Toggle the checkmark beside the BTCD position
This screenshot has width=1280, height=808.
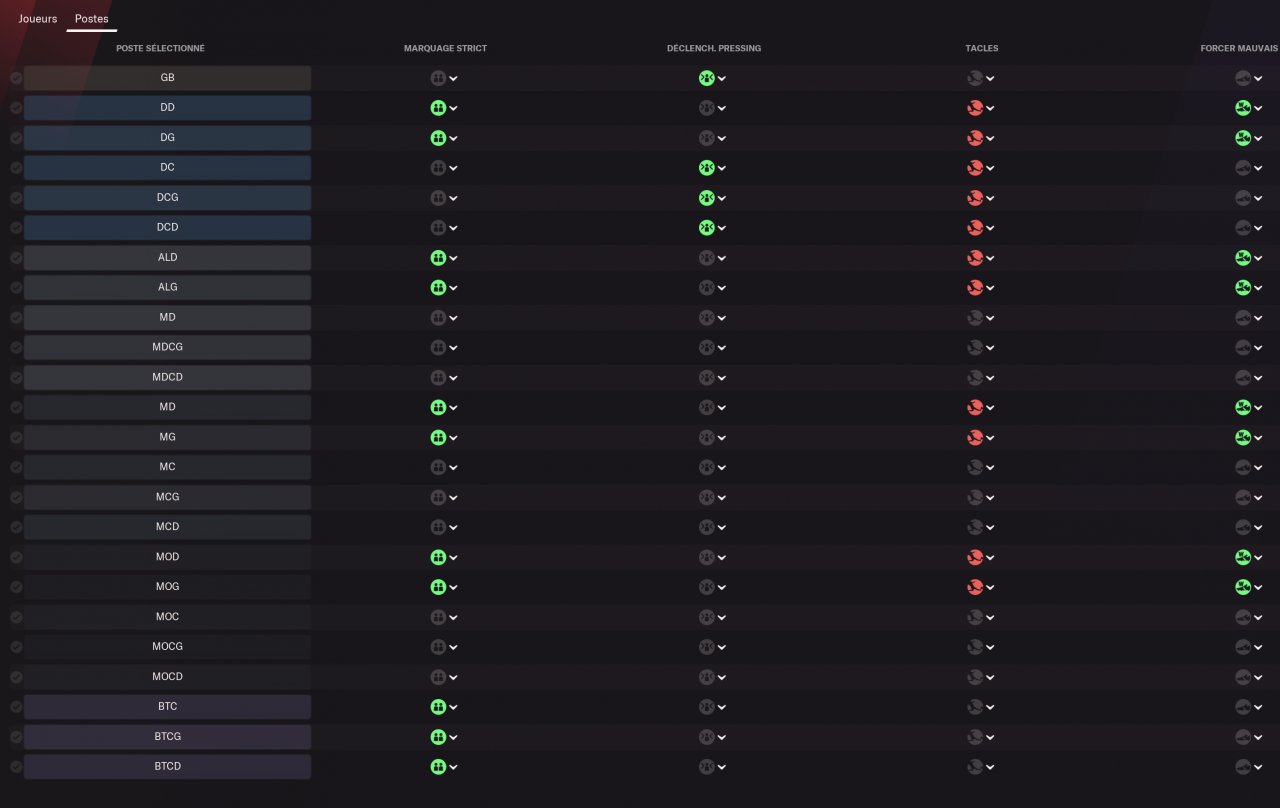pyautogui.click(x=16, y=767)
